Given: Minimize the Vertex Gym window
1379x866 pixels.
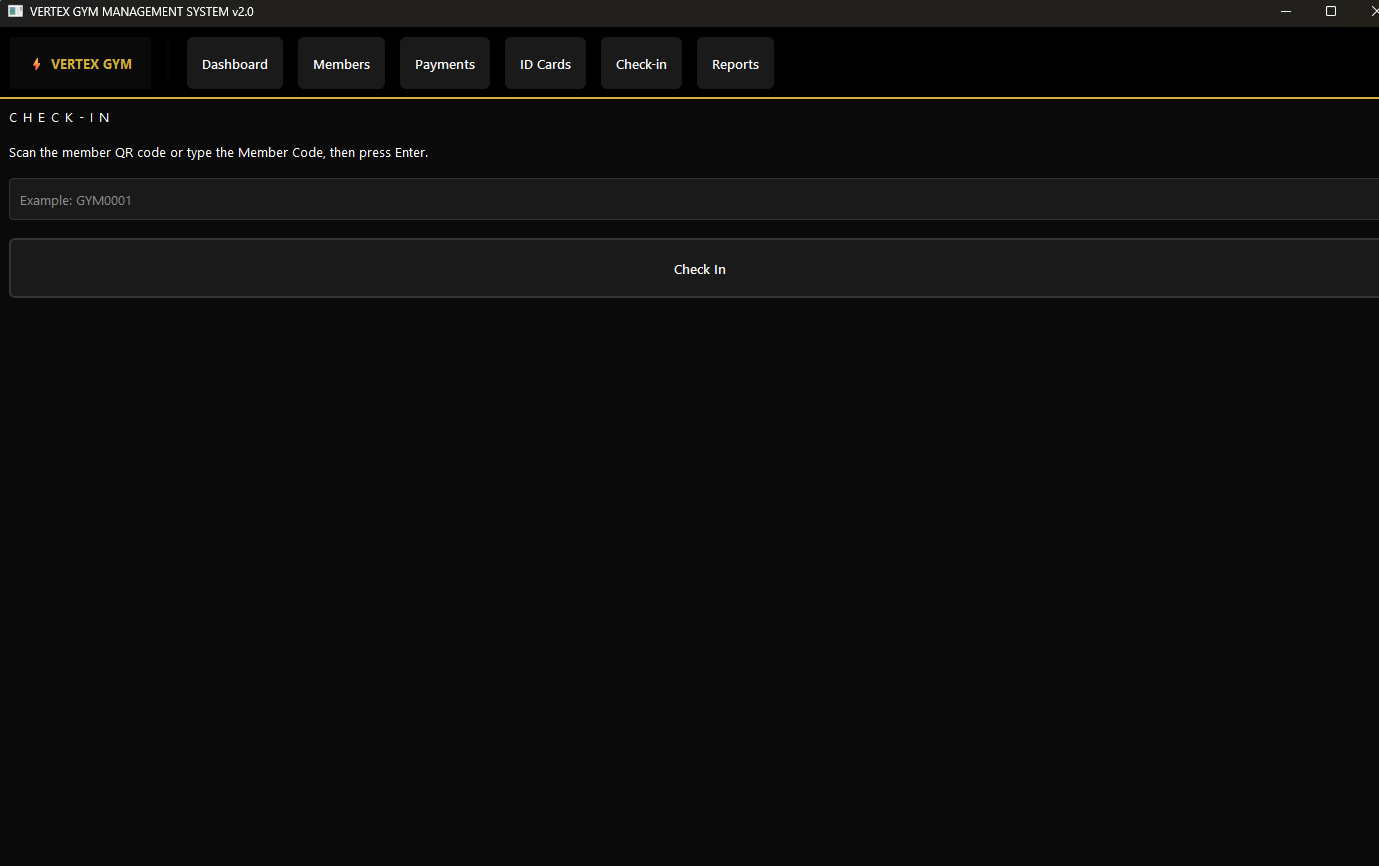Looking at the screenshot, I should pos(1286,11).
